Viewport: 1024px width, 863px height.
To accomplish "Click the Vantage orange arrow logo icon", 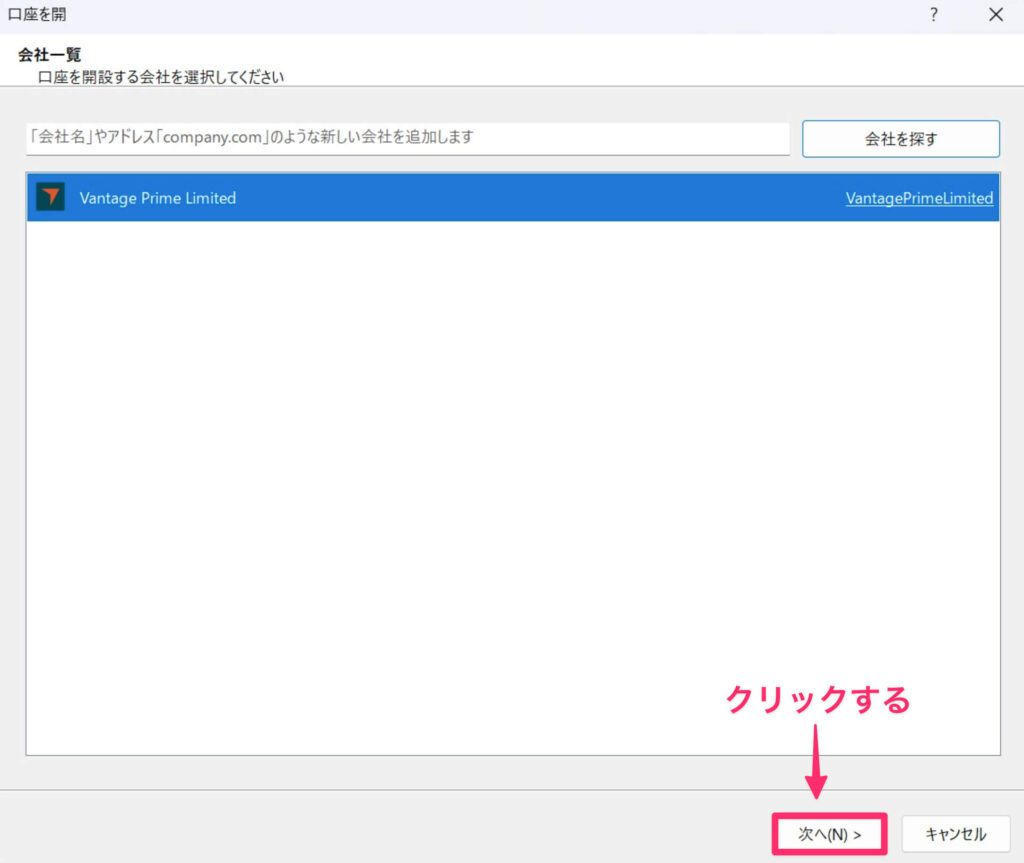I will pyautogui.click(x=50, y=197).
